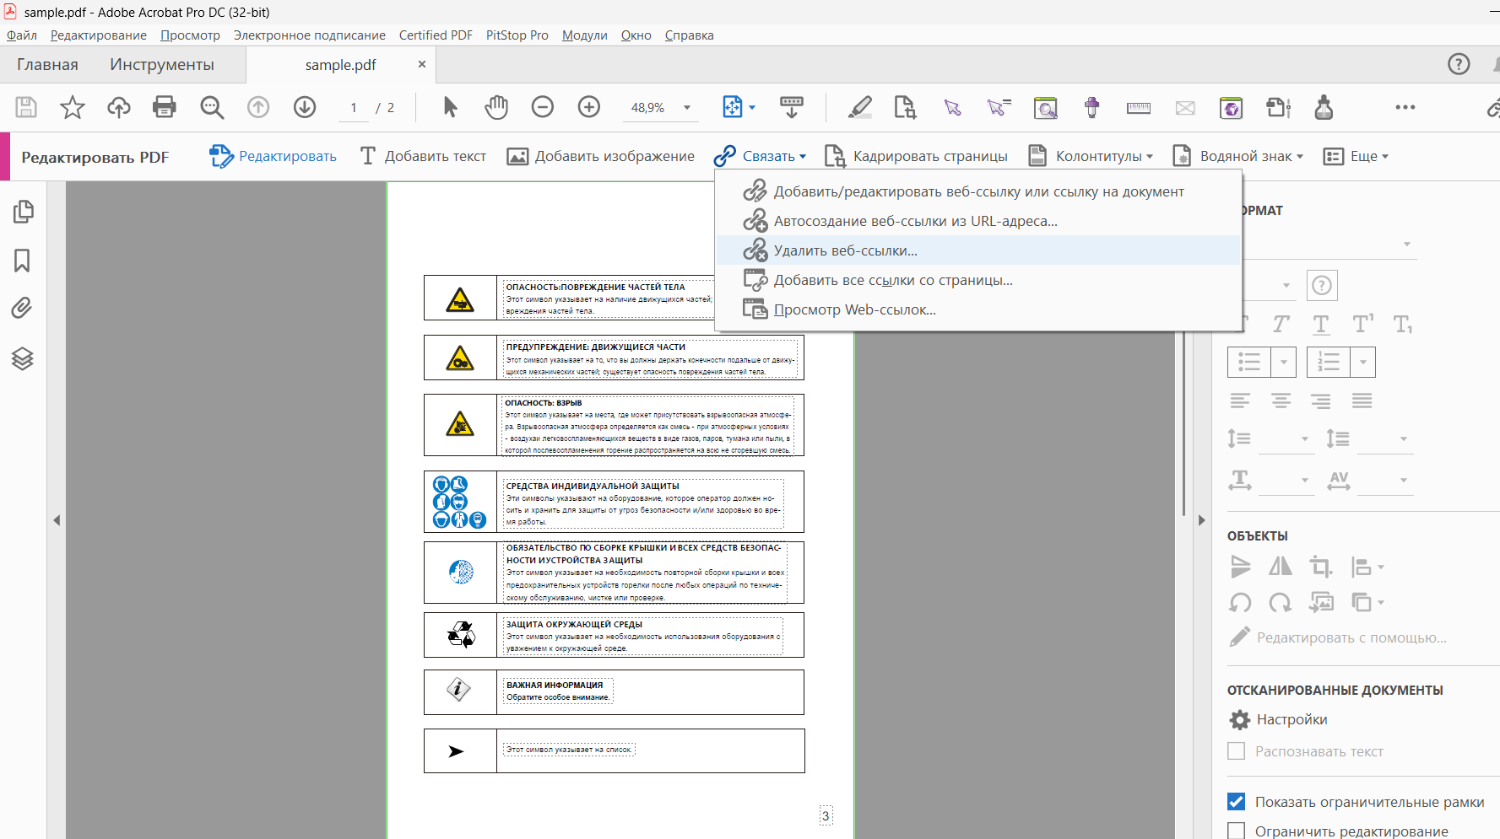The height and width of the screenshot is (839, 1500).
Task: Click Добавить текст button
Action: click(423, 156)
